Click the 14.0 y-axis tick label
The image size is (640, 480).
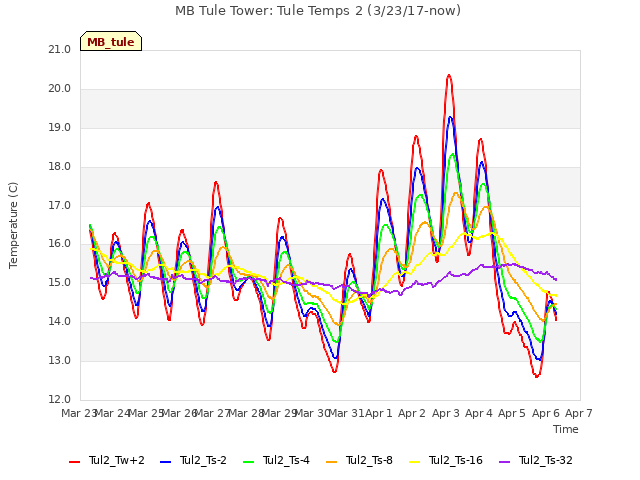[60, 322]
